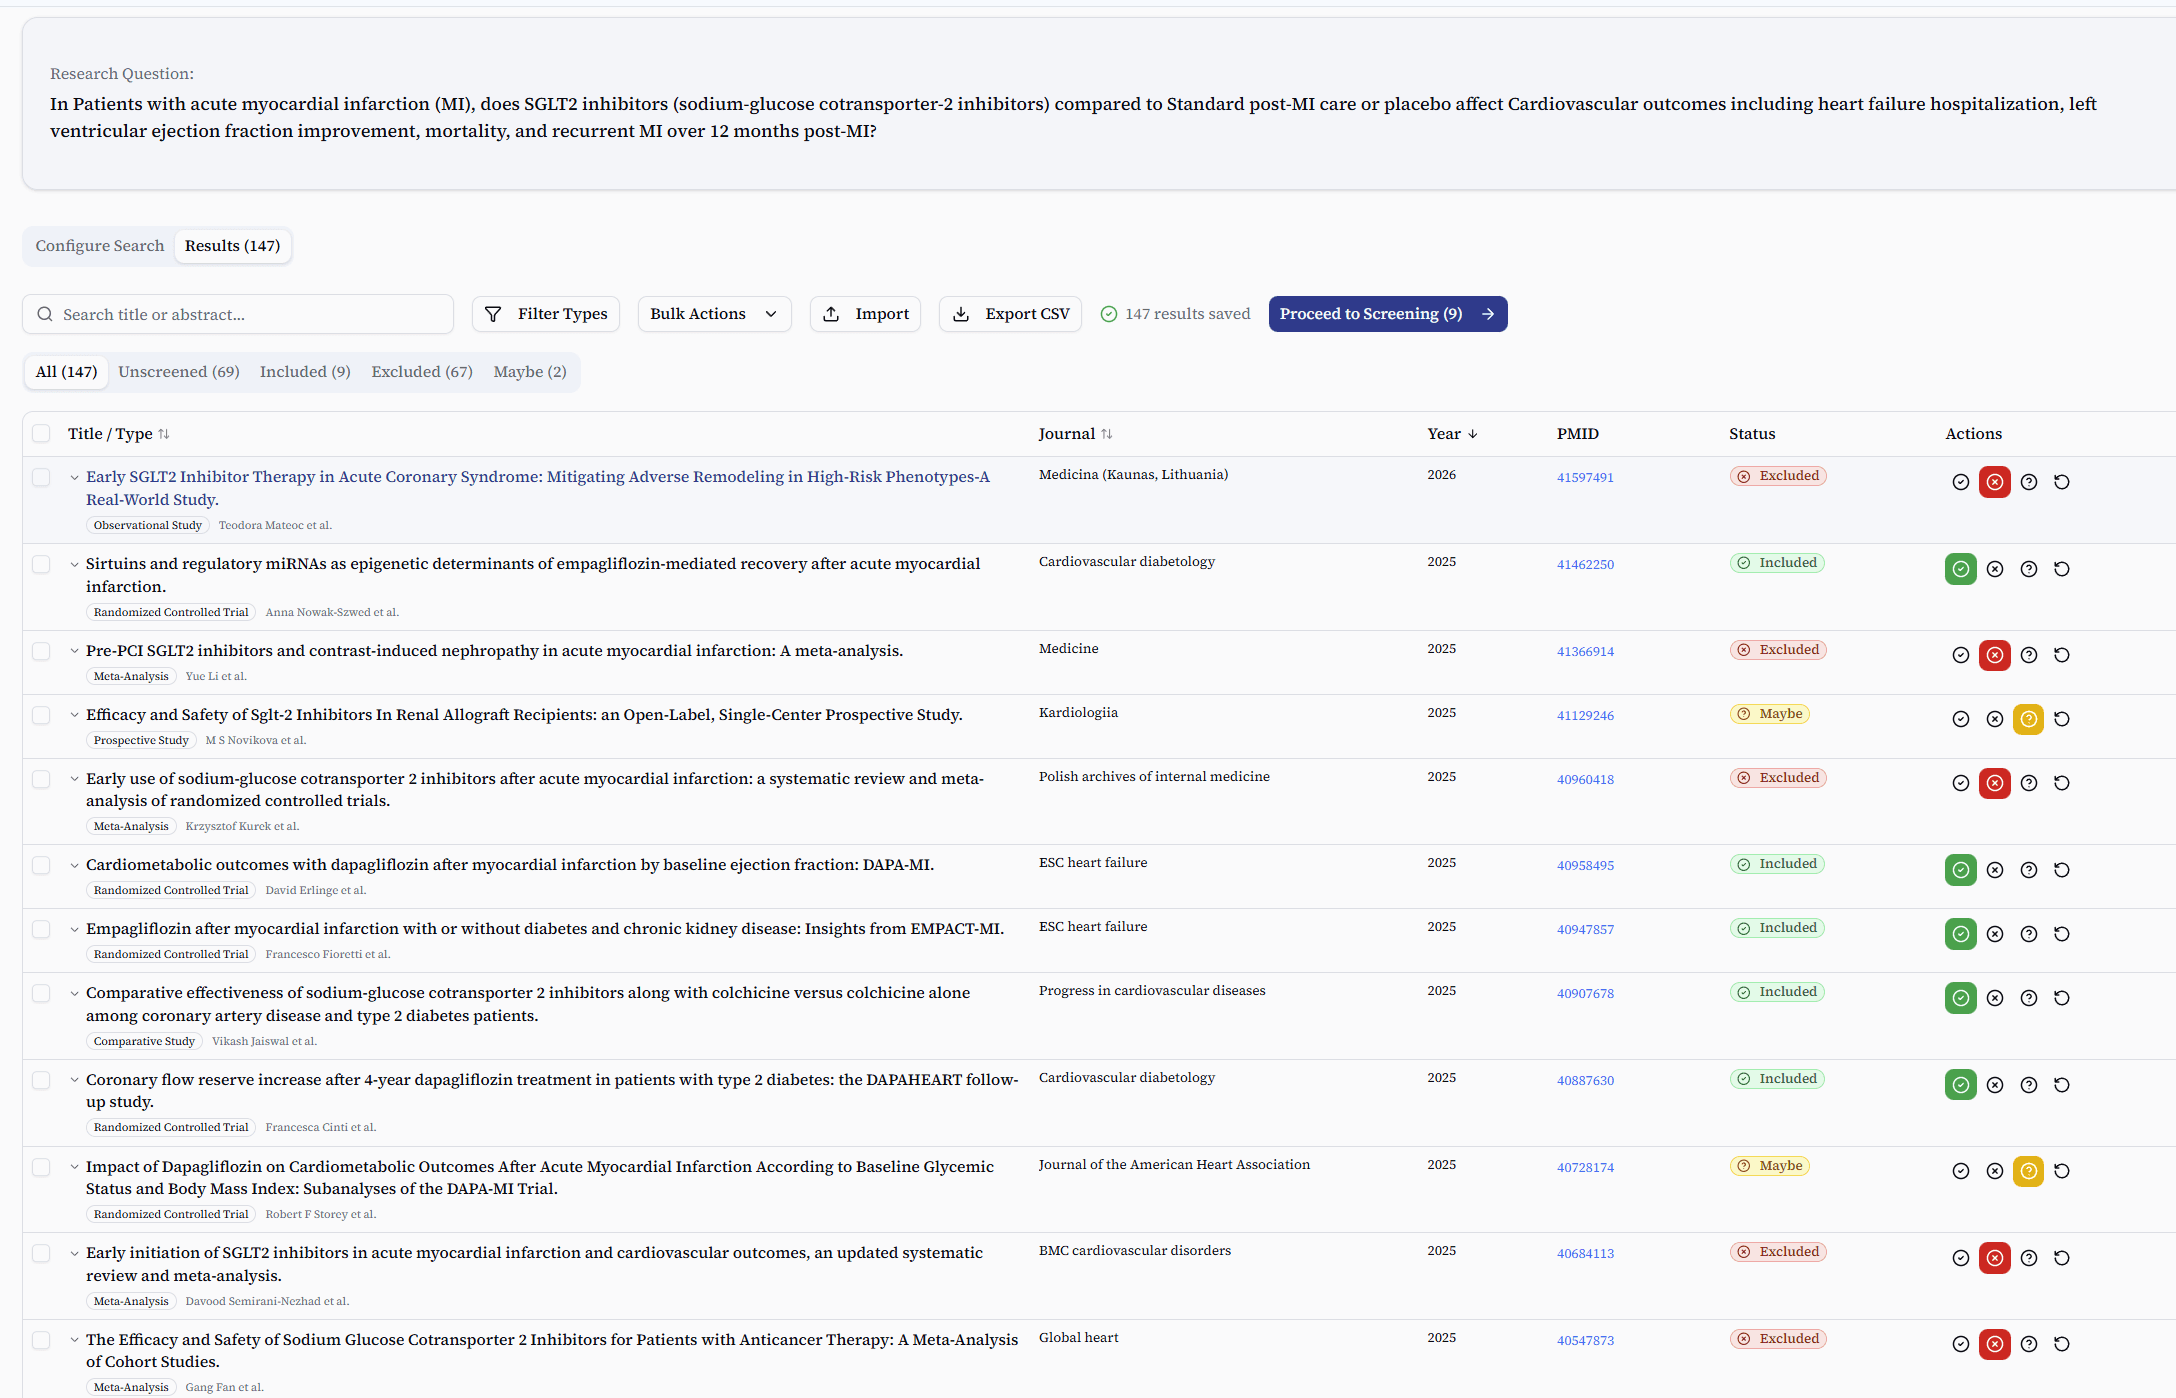Click in the search title or abstract field
2176x1398 pixels.
(x=238, y=314)
